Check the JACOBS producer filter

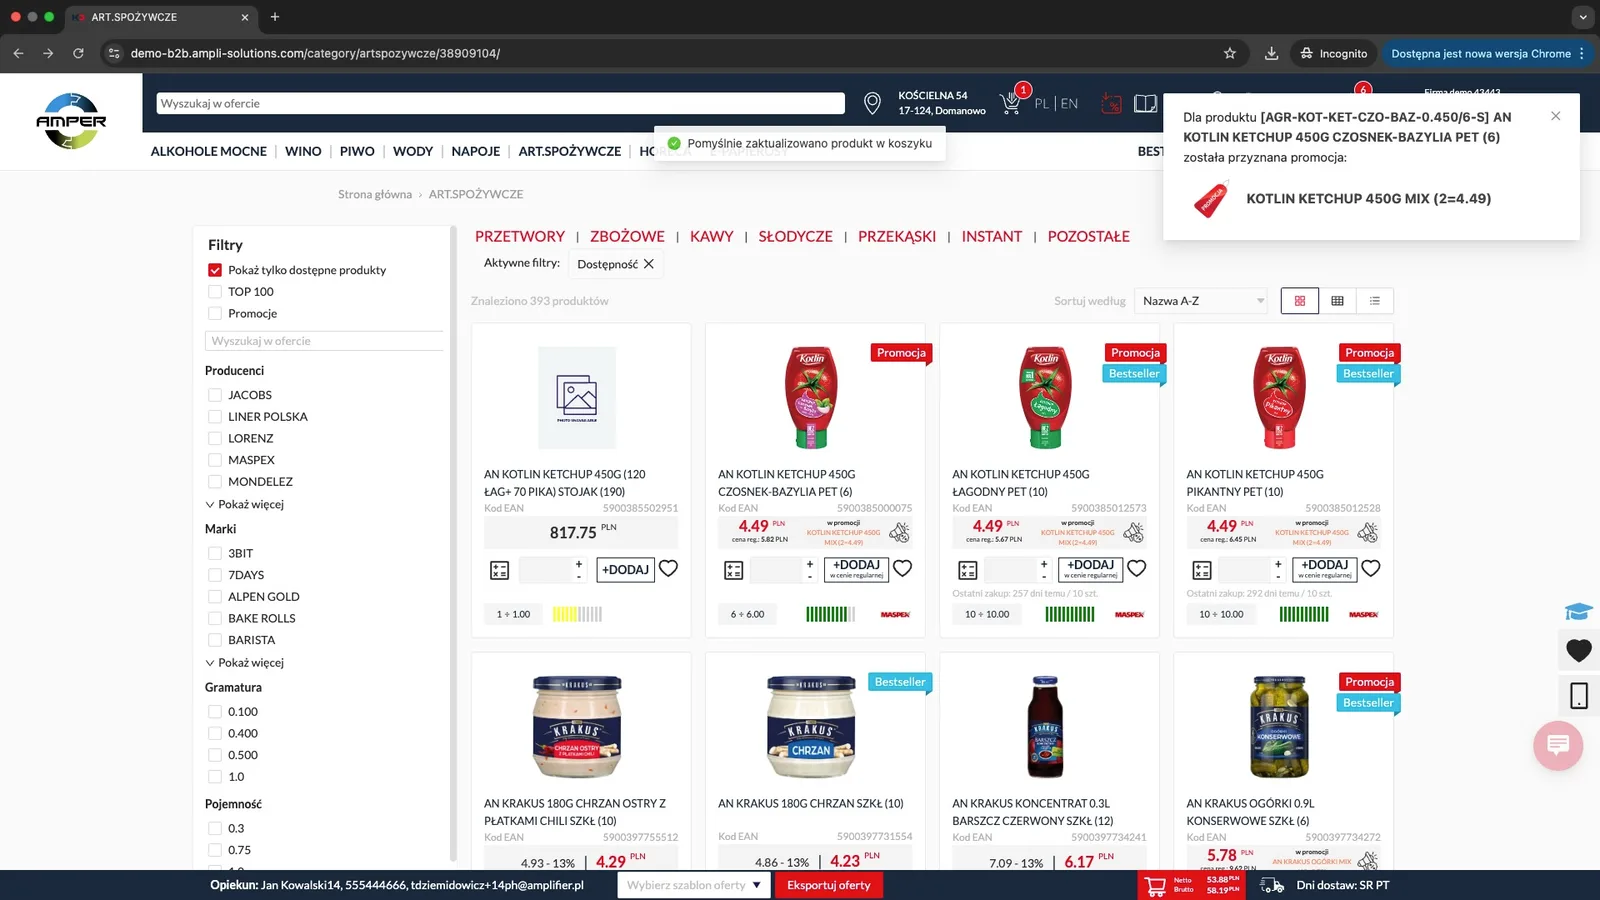coord(215,395)
